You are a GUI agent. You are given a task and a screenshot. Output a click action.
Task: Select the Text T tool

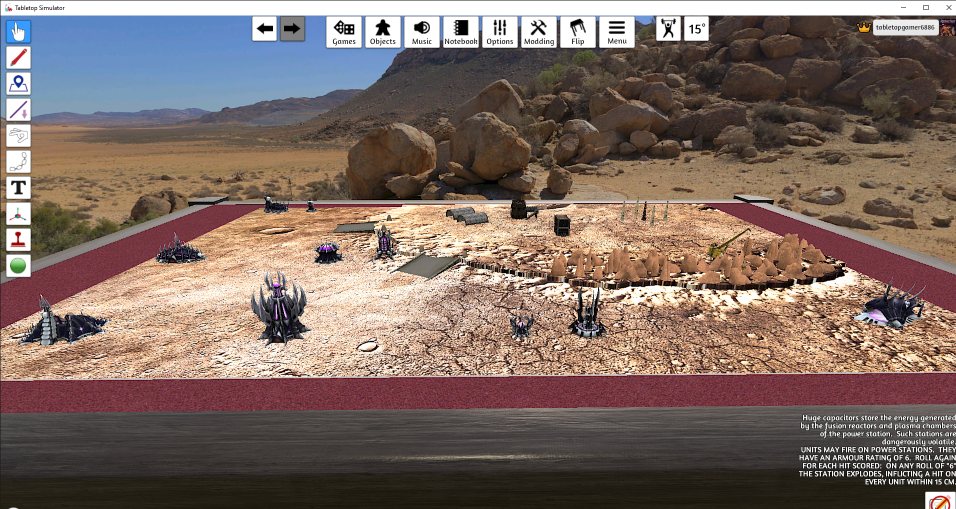tap(18, 188)
